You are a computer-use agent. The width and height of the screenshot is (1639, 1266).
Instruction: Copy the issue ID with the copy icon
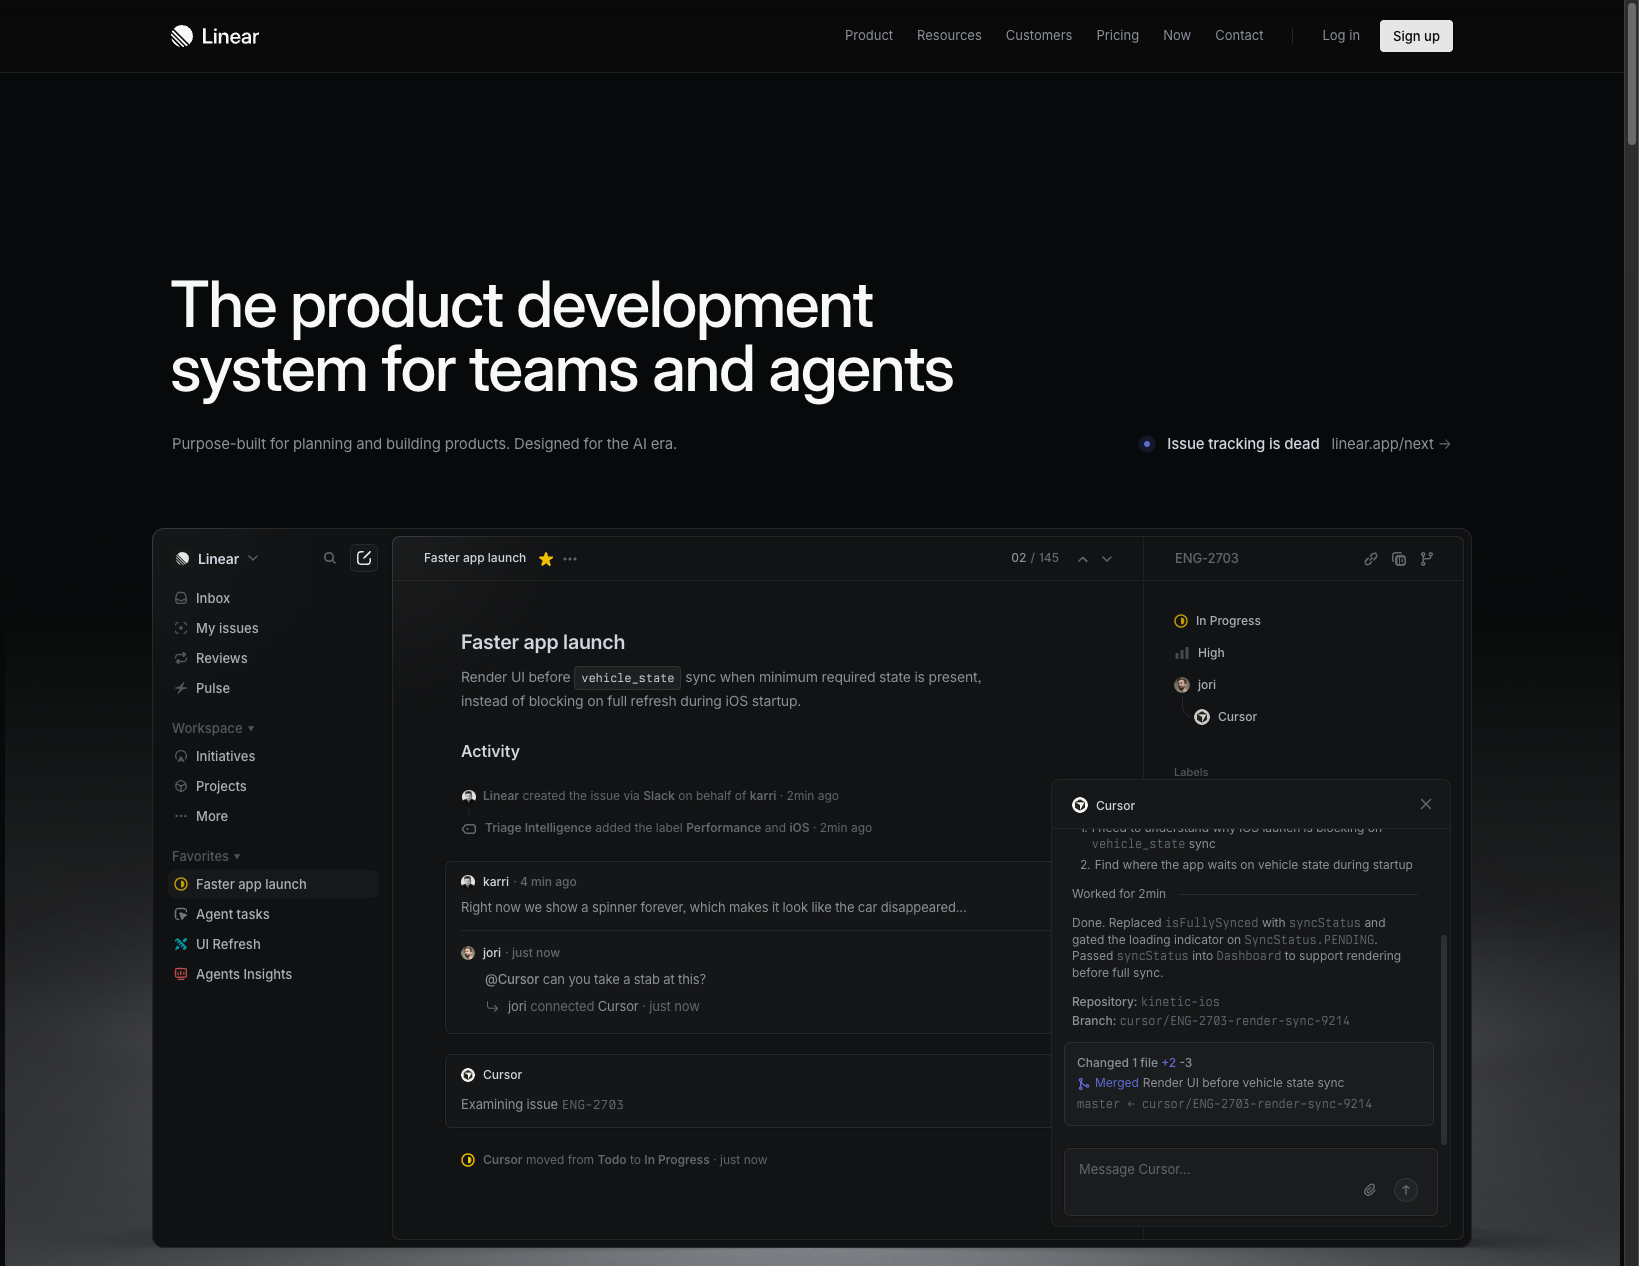pyautogui.click(x=1398, y=559)
